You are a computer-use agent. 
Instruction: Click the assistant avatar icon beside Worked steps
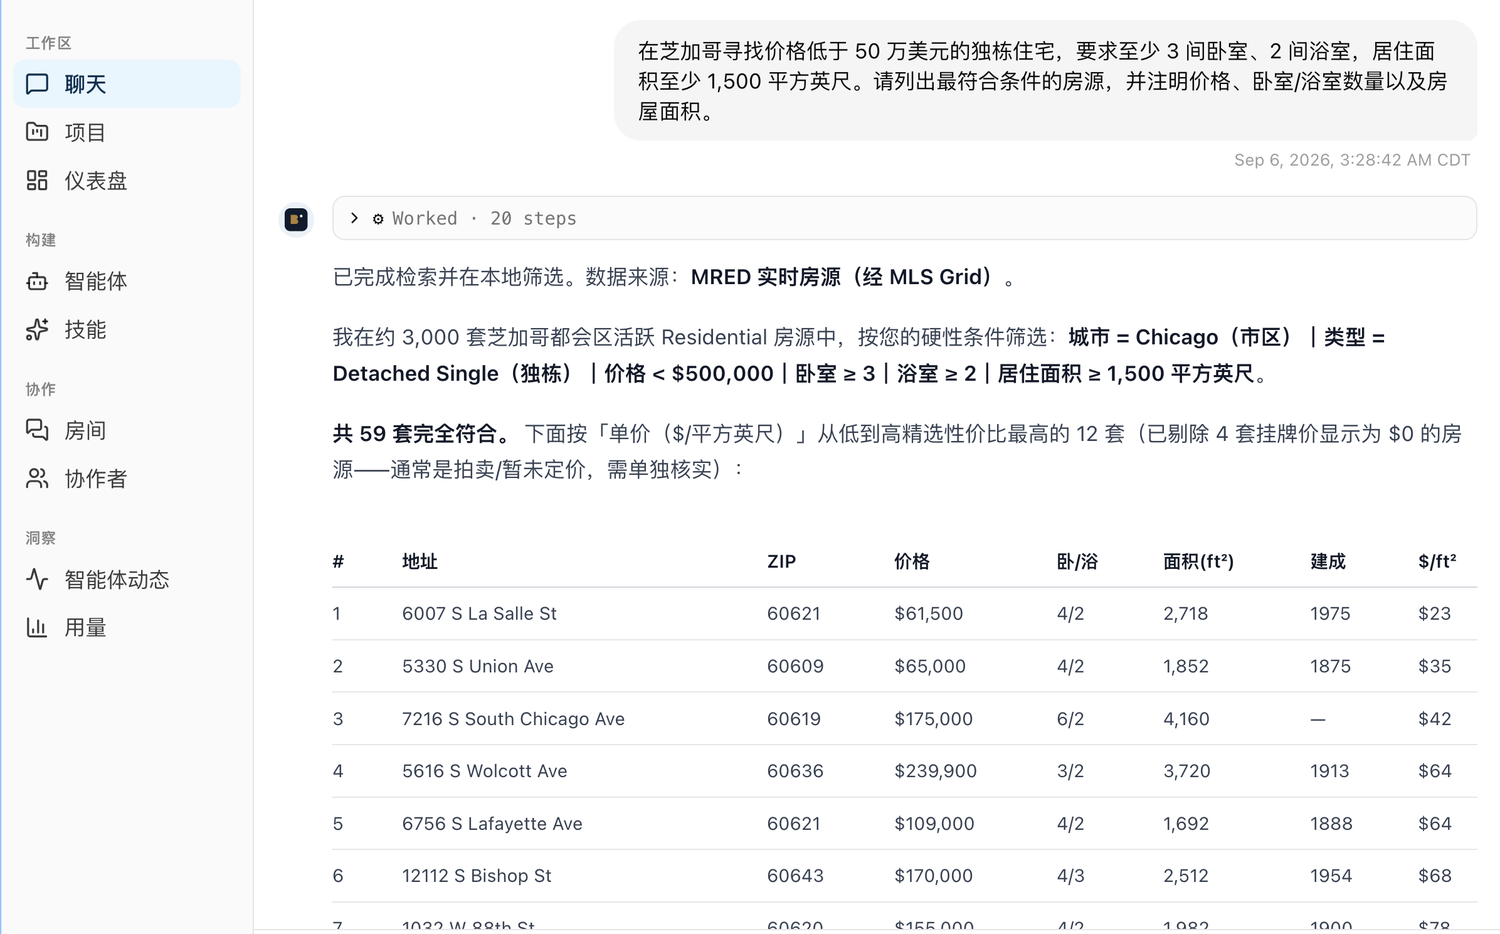coord(296,219)
